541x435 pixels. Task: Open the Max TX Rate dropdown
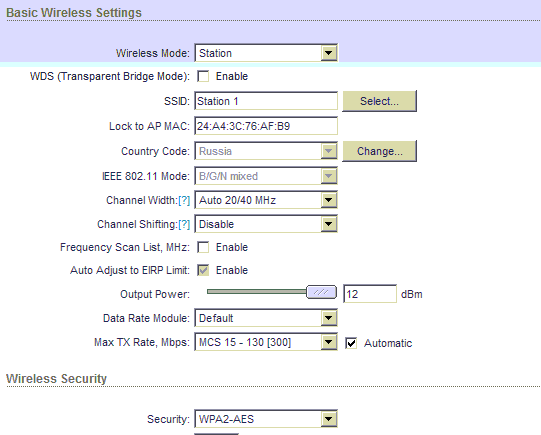(266, 342)
